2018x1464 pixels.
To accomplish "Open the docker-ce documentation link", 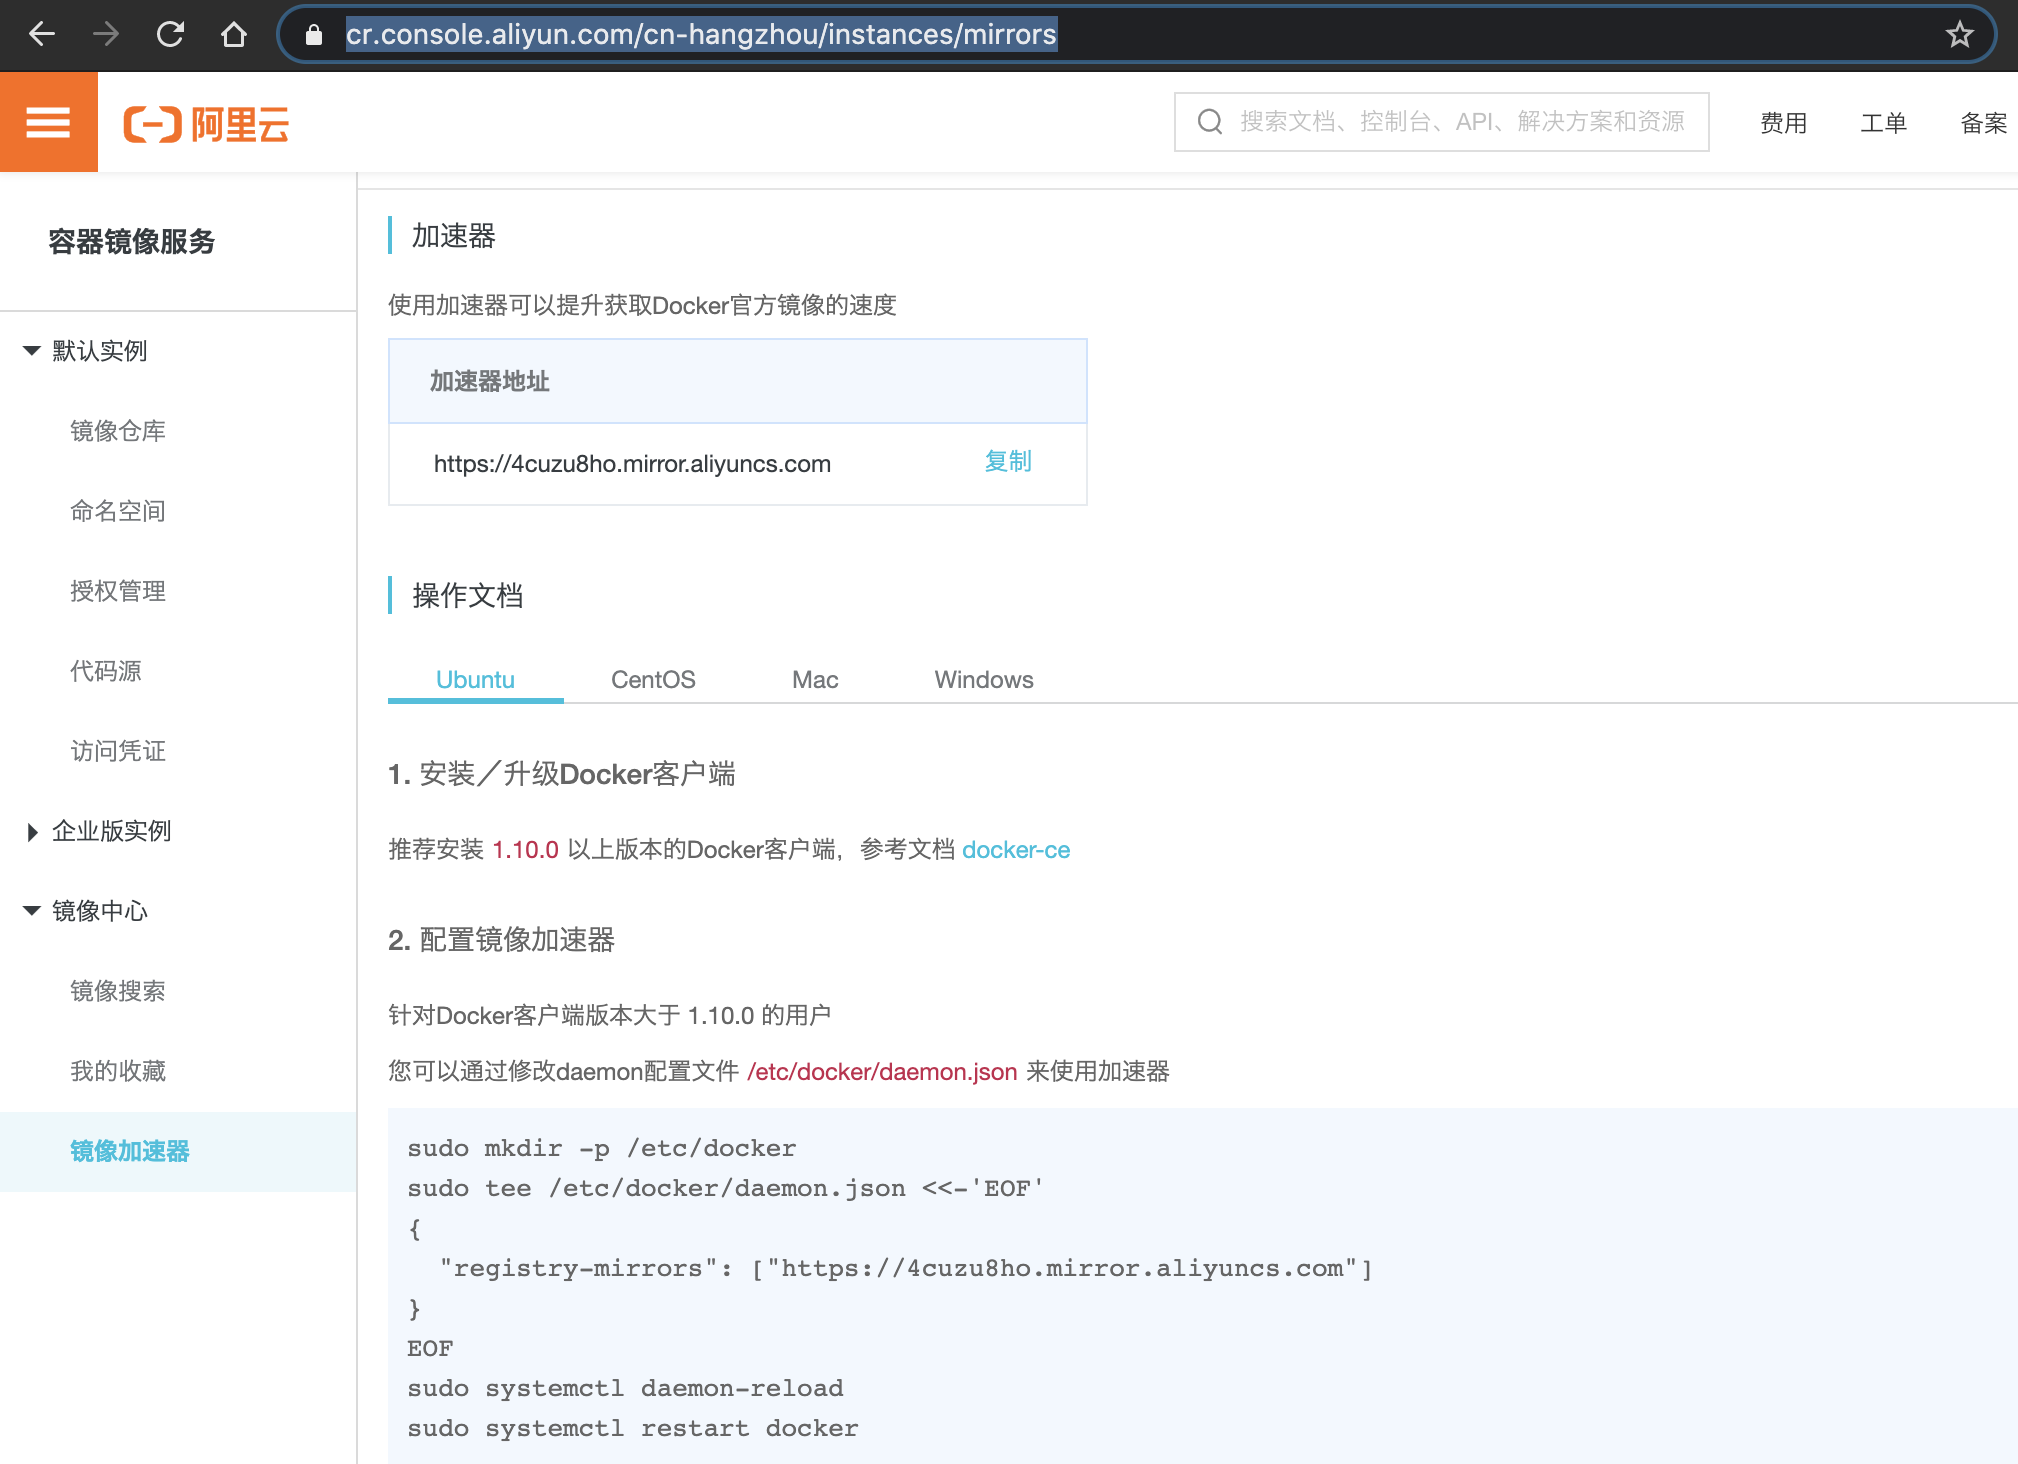I will tap(1016, 850).
